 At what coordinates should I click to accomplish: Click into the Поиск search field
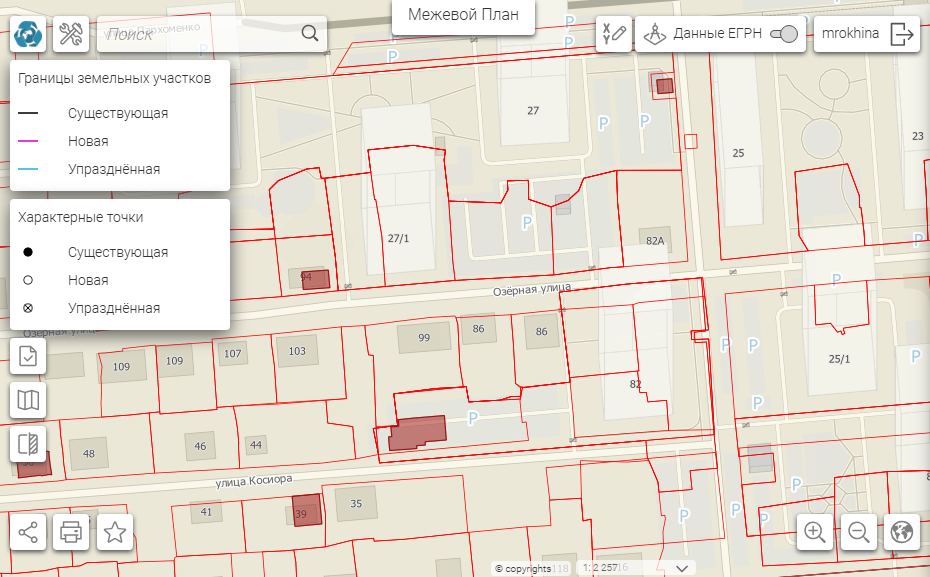coord(200,34)
